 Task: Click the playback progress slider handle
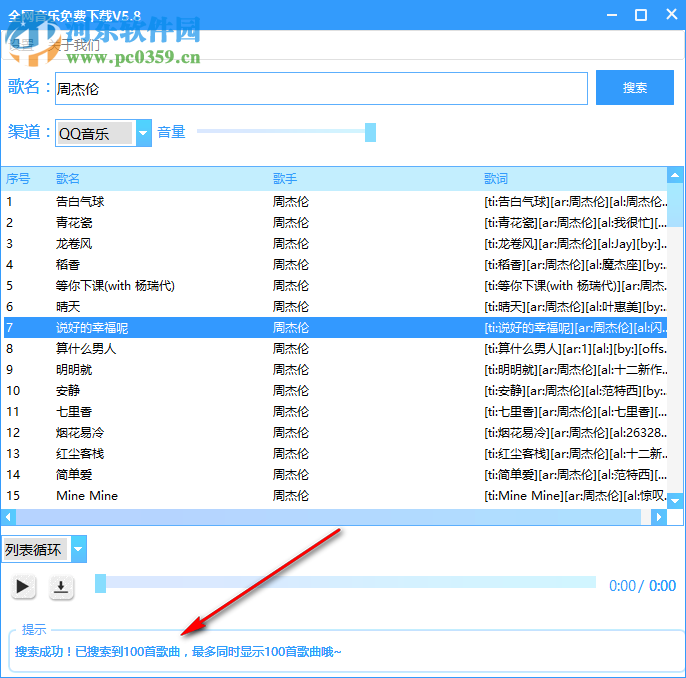(x=101, y=583)
